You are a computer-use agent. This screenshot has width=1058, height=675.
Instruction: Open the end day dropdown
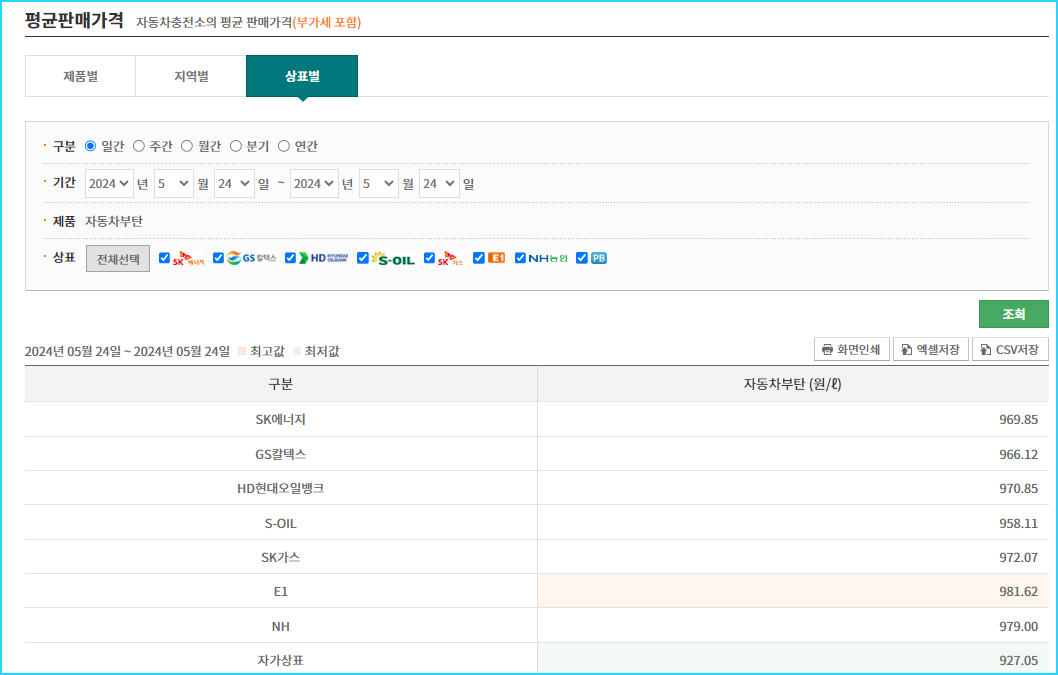point(439,184)
